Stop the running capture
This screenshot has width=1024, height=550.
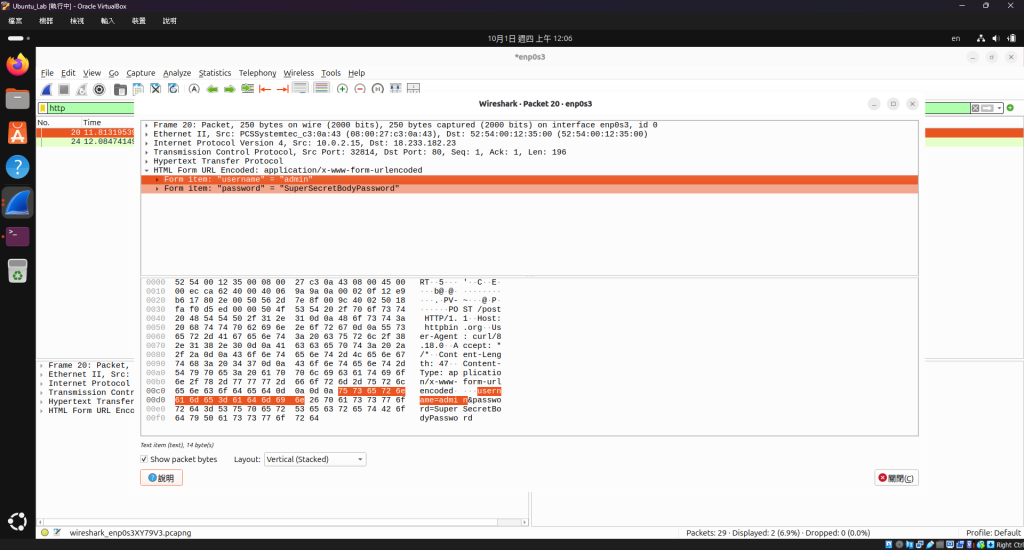(63, 89)
